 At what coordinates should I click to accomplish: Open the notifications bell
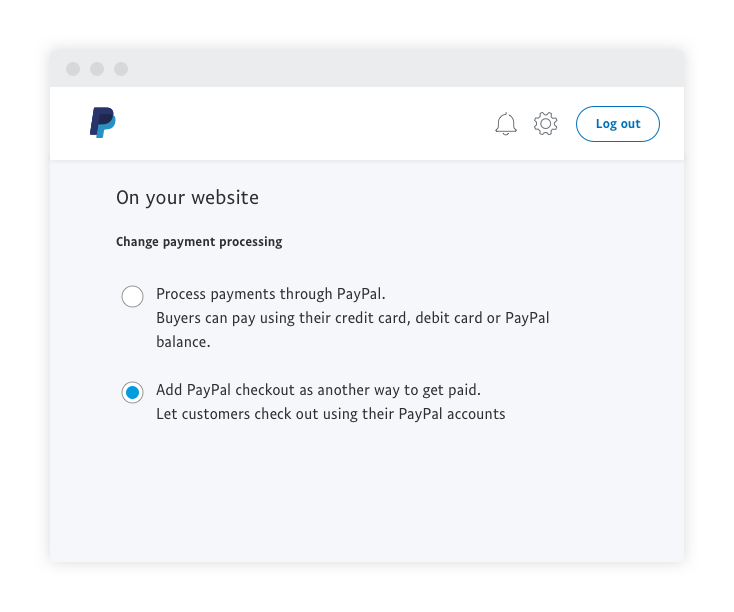coord(506,124)
